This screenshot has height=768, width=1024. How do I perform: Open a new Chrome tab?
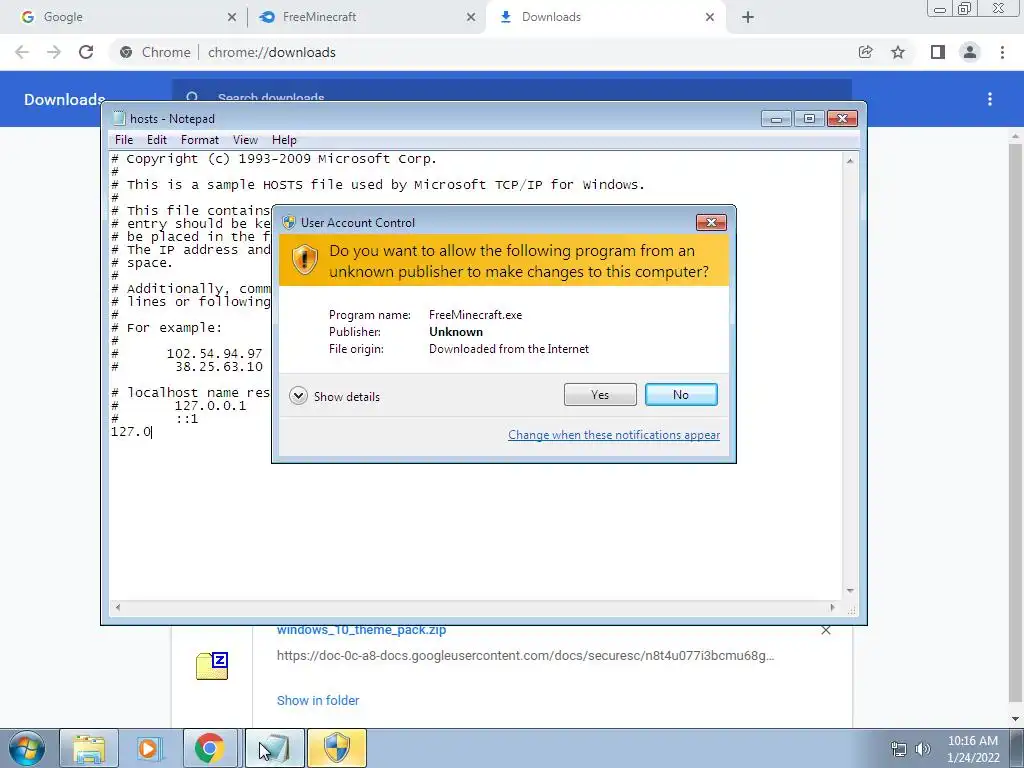(x=748, y=17)
